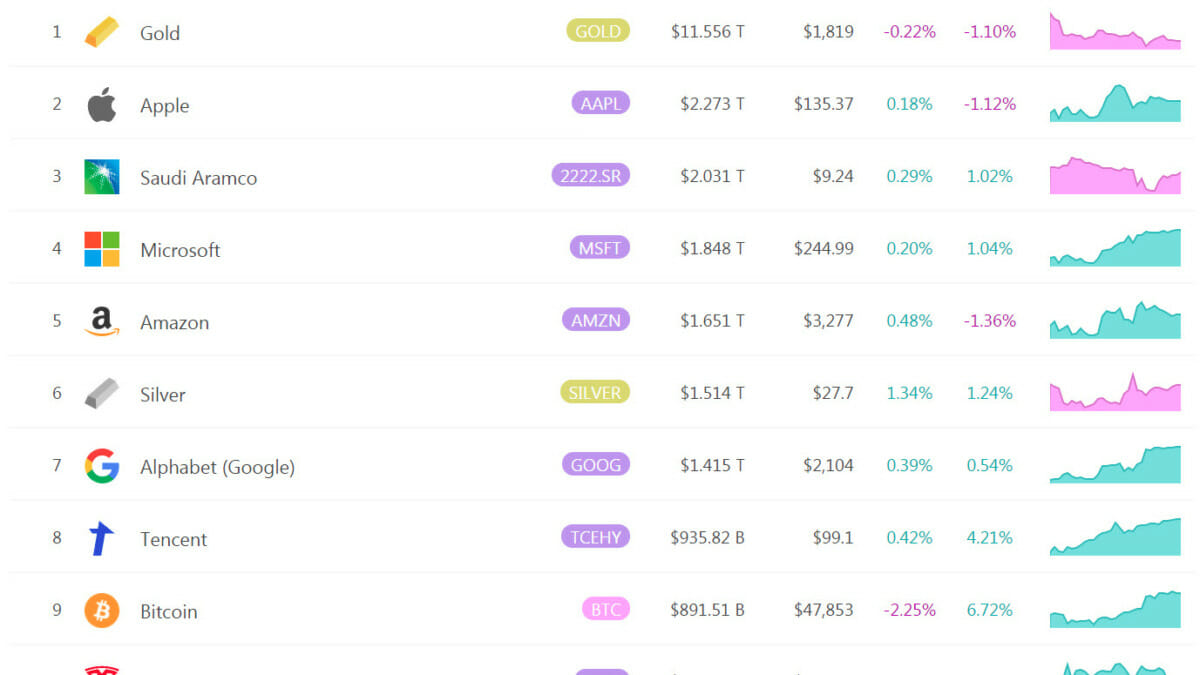
Task: Click the Tencent logo icon
Action: [101, 538]
